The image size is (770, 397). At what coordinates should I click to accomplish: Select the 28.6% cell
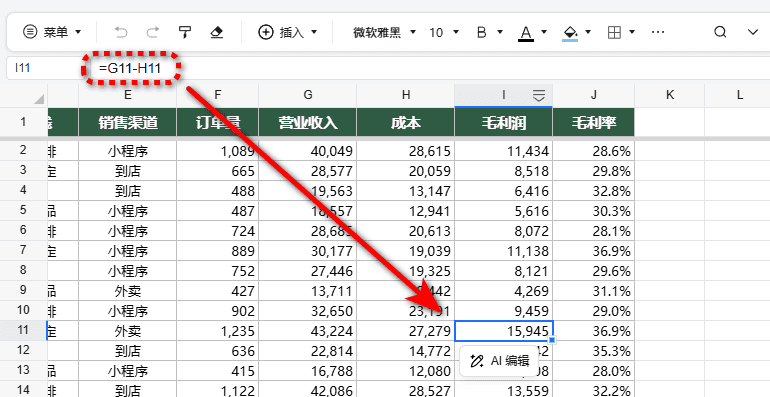coord(594,151)
